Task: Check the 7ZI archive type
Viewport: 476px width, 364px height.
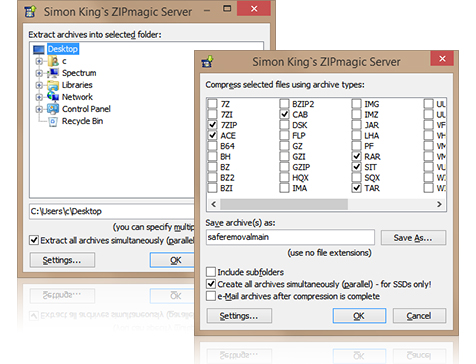Action: [212, 114]
